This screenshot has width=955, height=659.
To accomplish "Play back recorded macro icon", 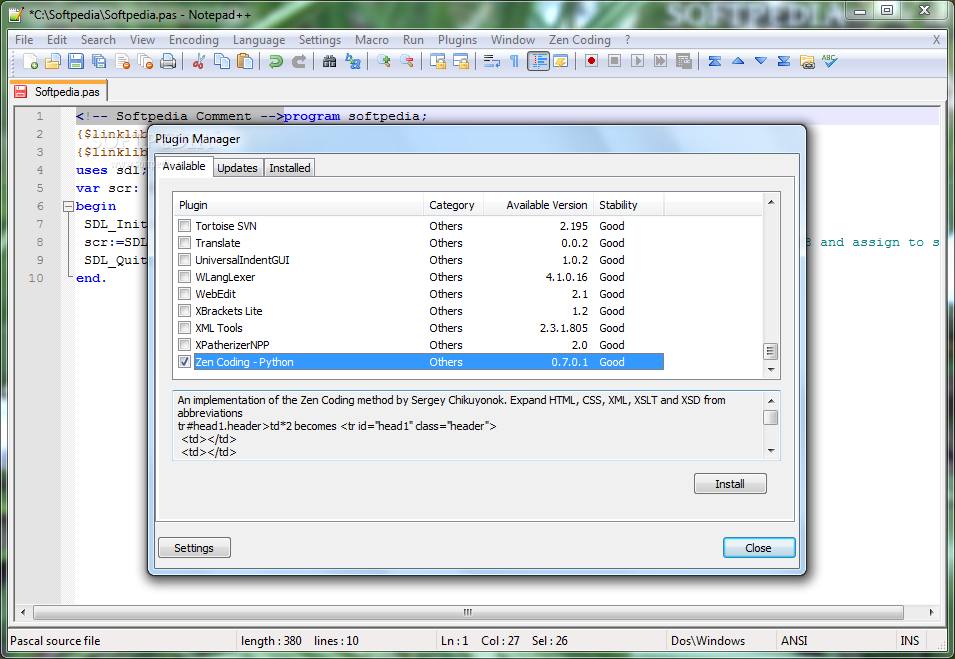I will pyautogui.click(x=637, y=62).
